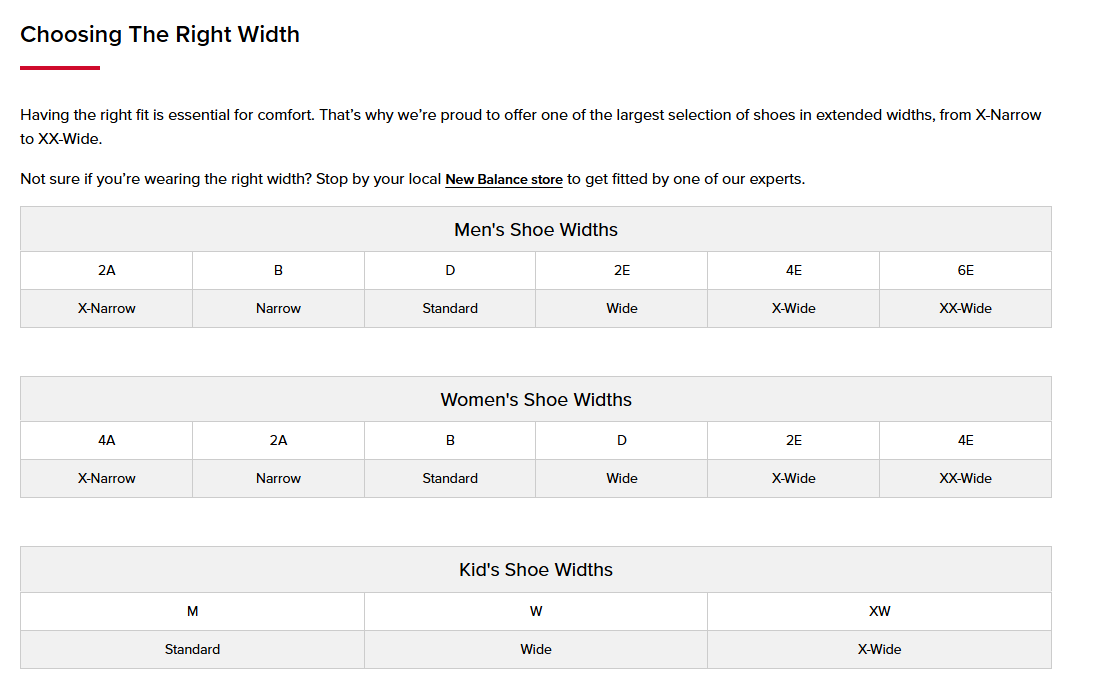Click the Choosing The Right Width heading
Image resolution: width=1102 pixels, height=699 pixels.
click(x=160, y=35)
